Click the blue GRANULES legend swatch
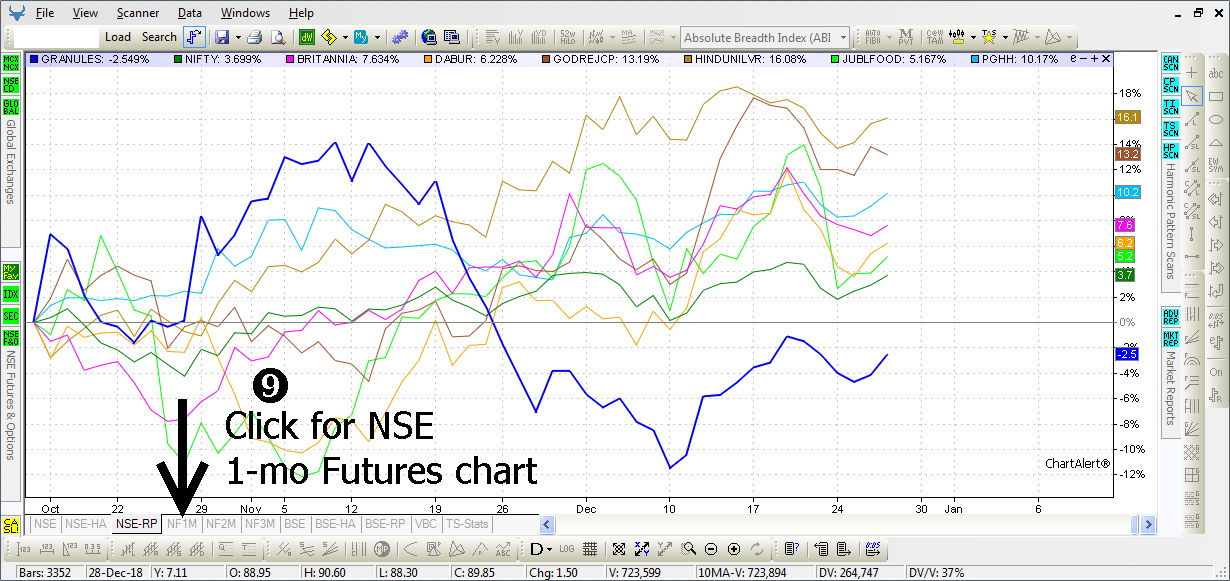 [35, 60]
